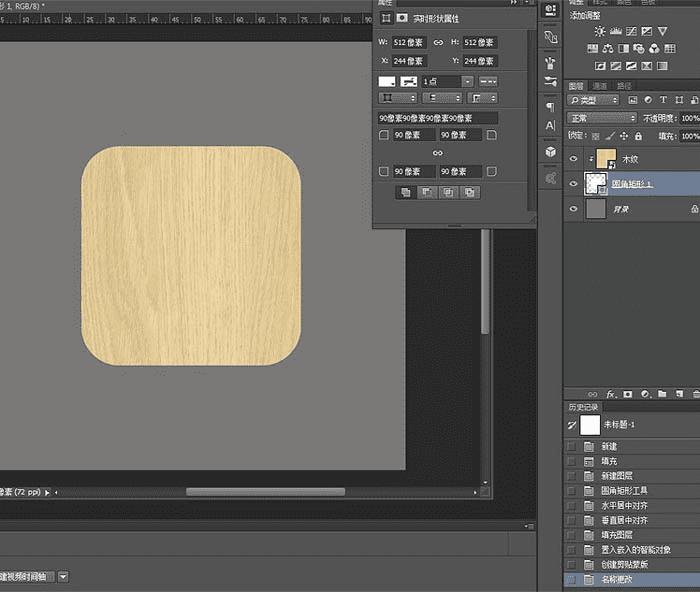Click the lock position icon in Layers

click(x=625, y=134)
